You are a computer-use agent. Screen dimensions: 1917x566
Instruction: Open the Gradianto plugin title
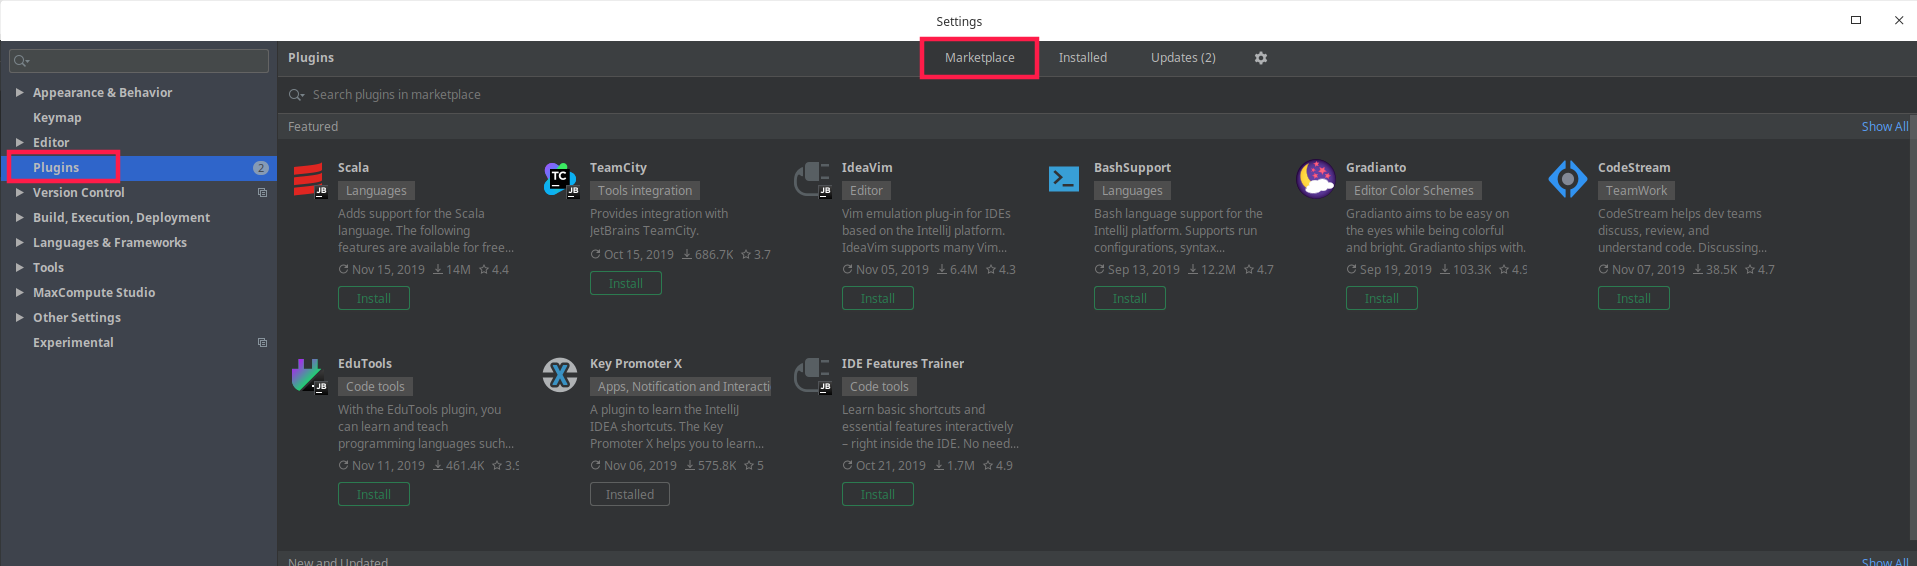tap(1376, 168)
